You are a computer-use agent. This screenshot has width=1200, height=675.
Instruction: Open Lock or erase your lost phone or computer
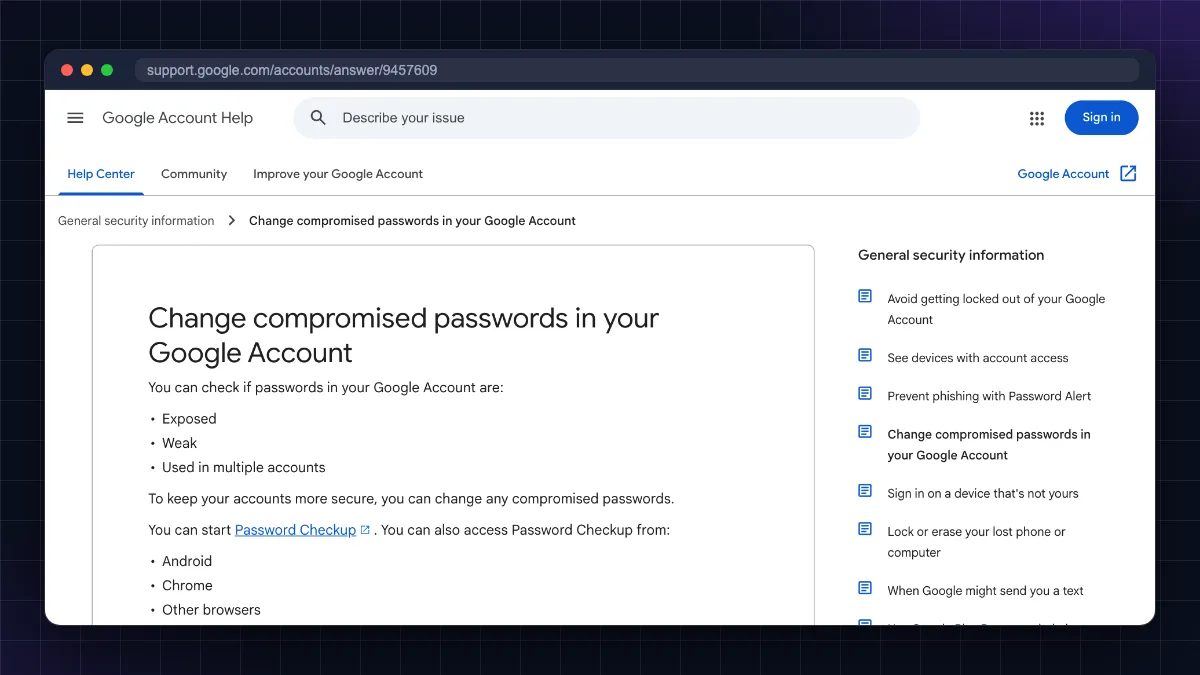pyautogui.click(x=976, y=542)
